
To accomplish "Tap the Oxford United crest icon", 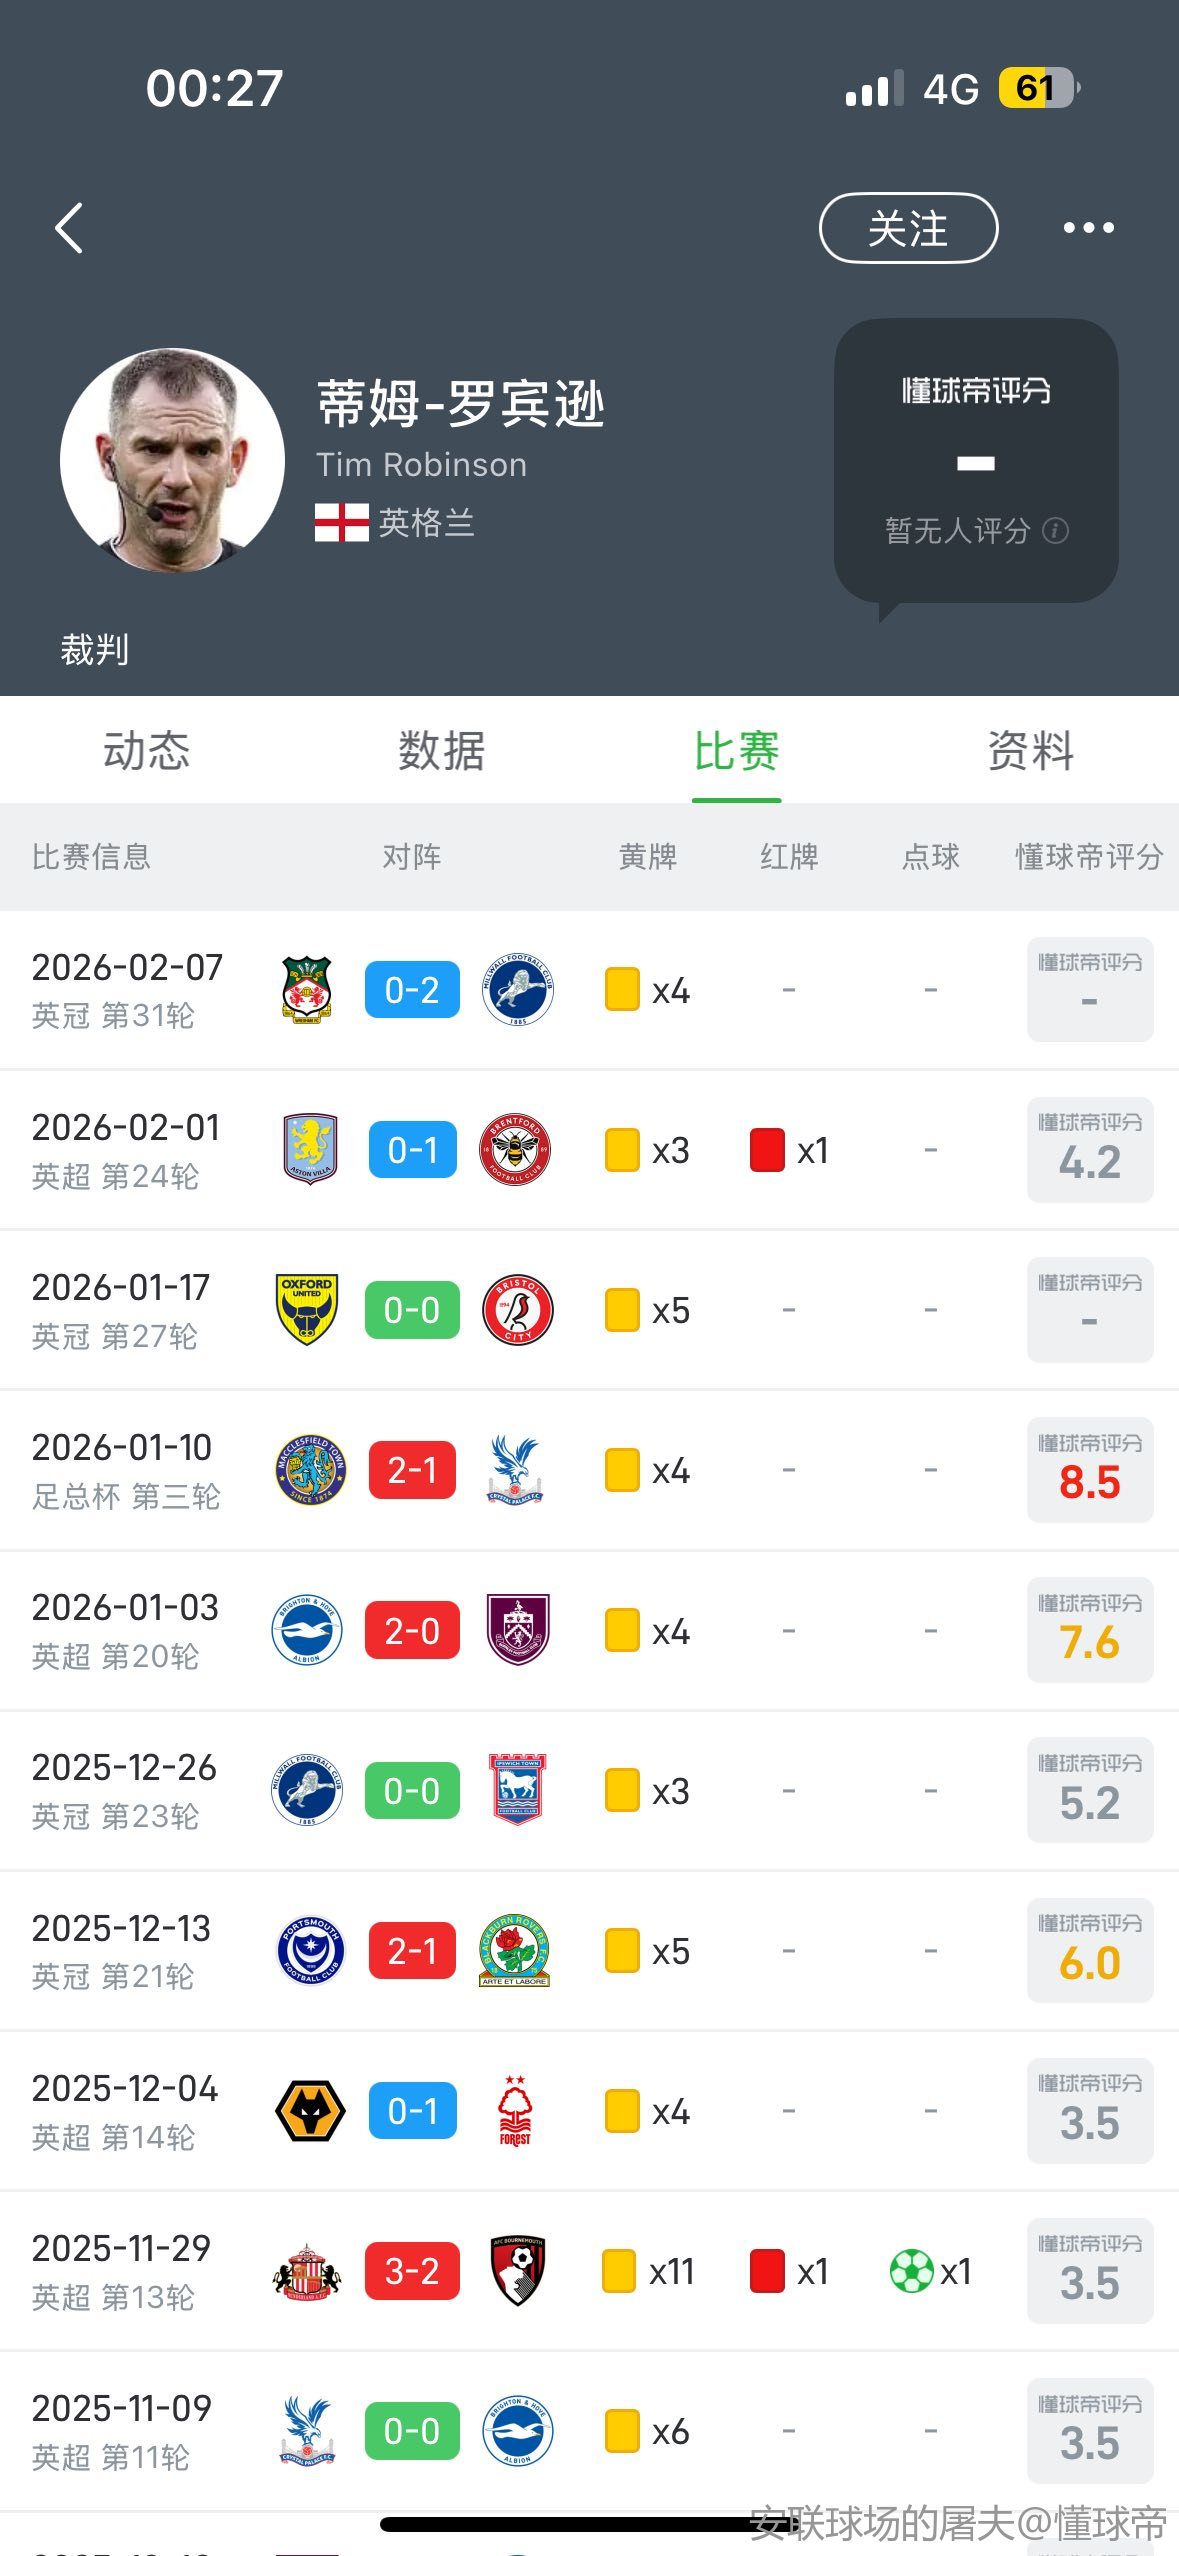I will 307,1310.
